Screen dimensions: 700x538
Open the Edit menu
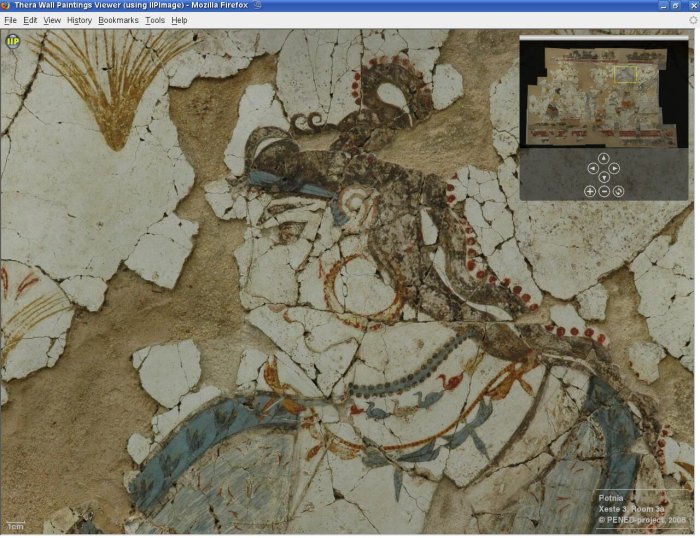click(30, 20)
